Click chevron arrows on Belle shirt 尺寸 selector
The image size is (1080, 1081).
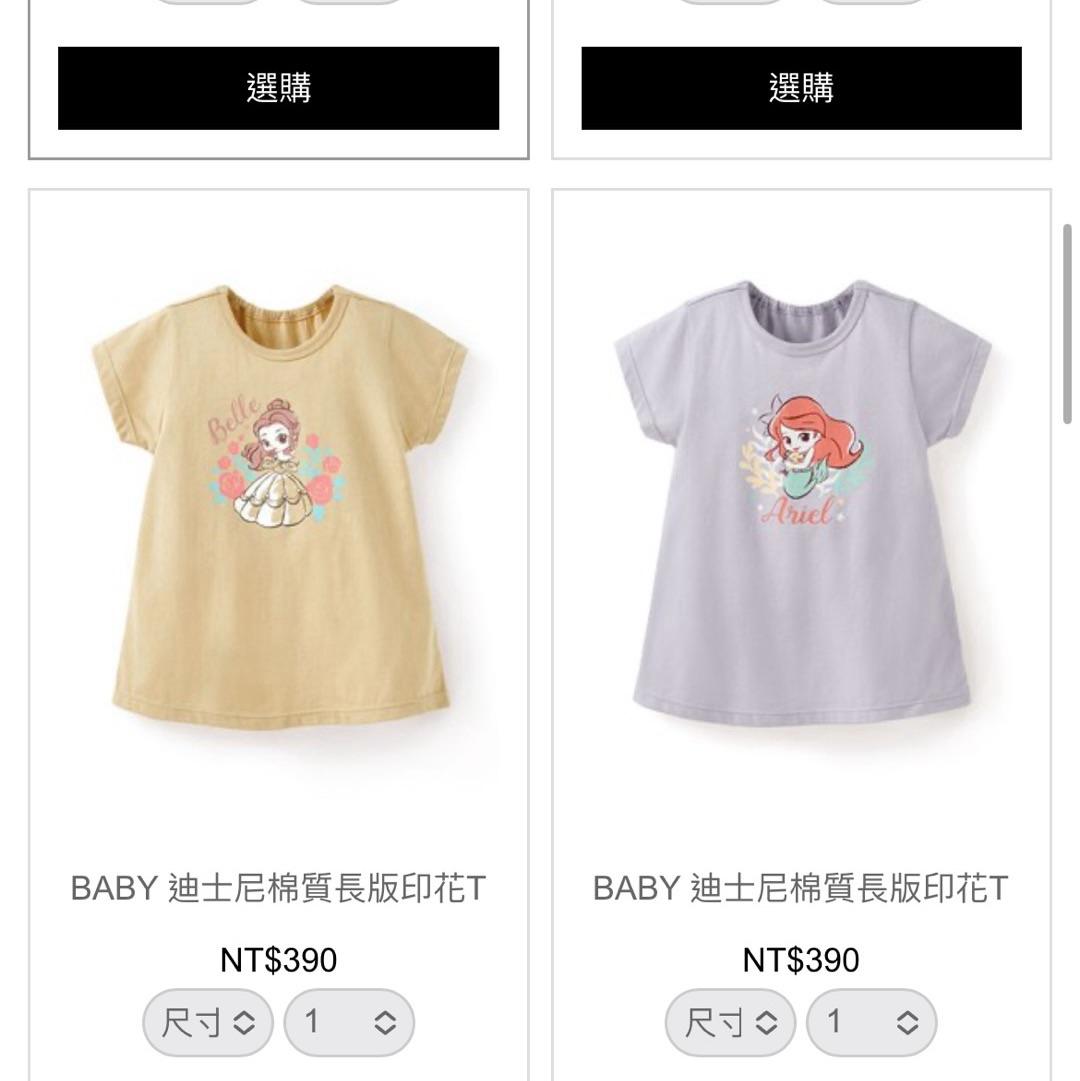click(x=245, y=1022)
